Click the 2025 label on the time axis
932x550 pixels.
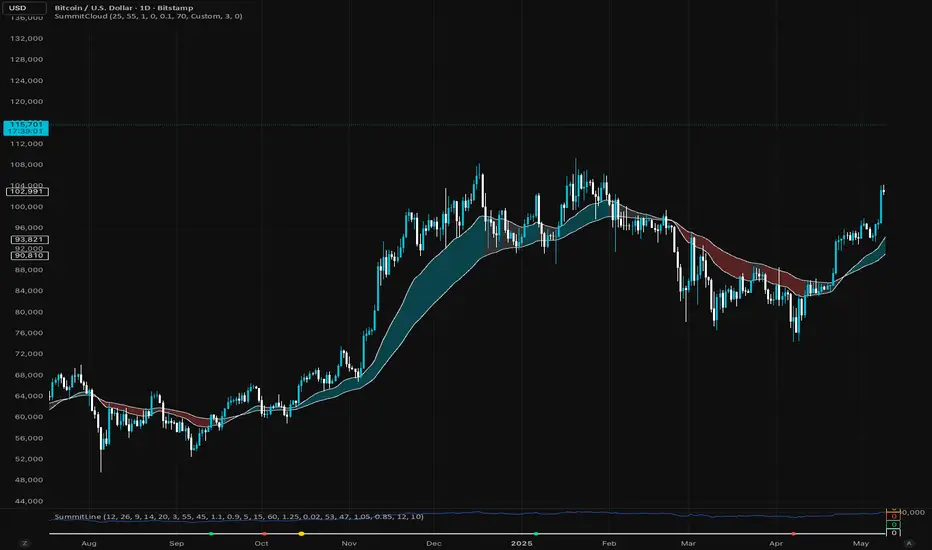click(522, 543)
